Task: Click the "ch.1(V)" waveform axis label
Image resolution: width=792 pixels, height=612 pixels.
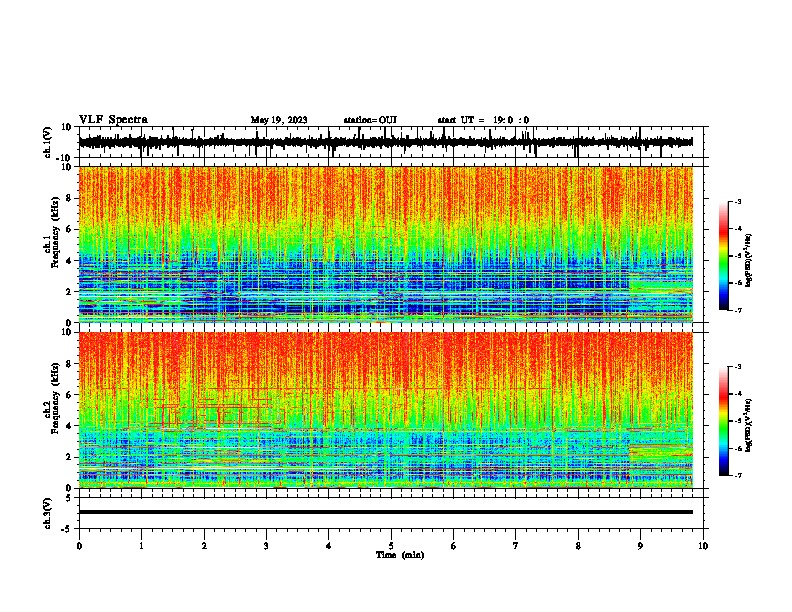Action: 48,142
